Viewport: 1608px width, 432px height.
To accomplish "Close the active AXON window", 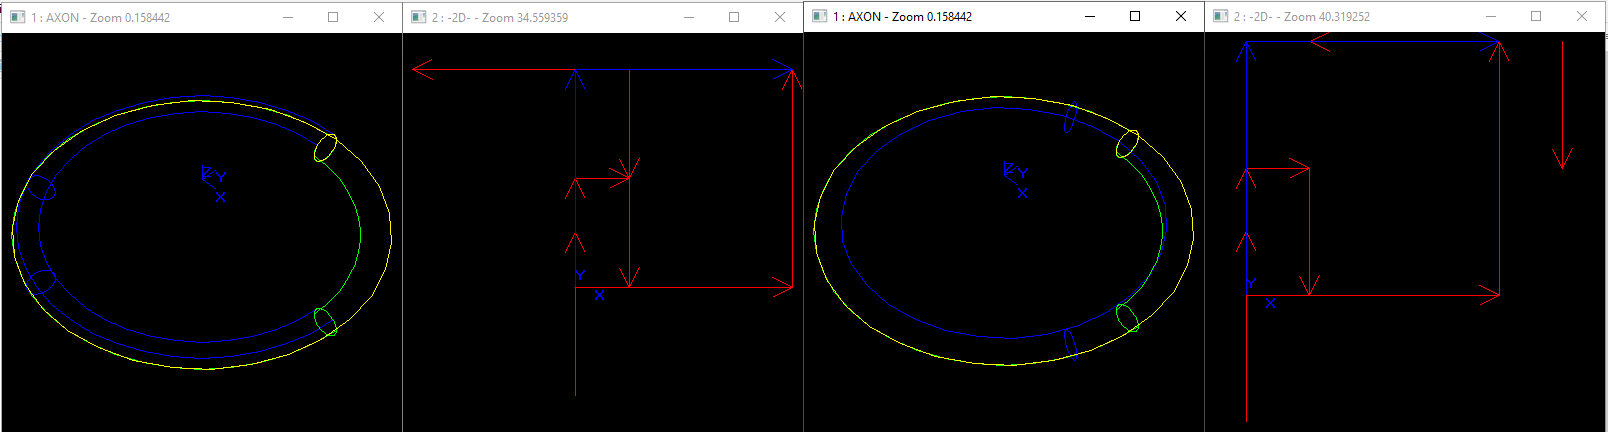I will (1181, 16).
